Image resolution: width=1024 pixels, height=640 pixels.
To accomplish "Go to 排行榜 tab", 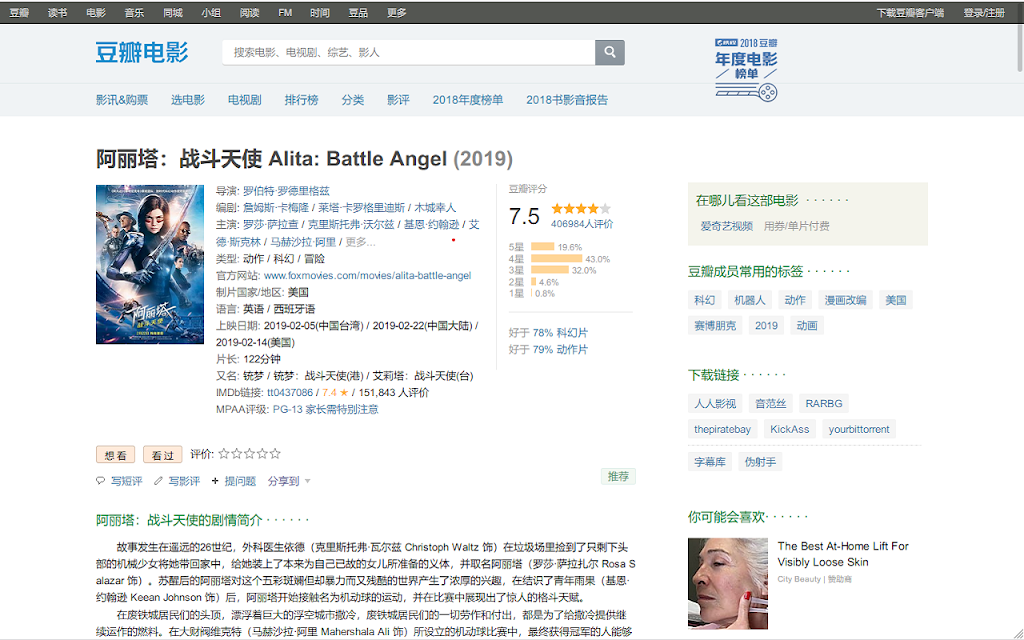I will pos(302,100).
